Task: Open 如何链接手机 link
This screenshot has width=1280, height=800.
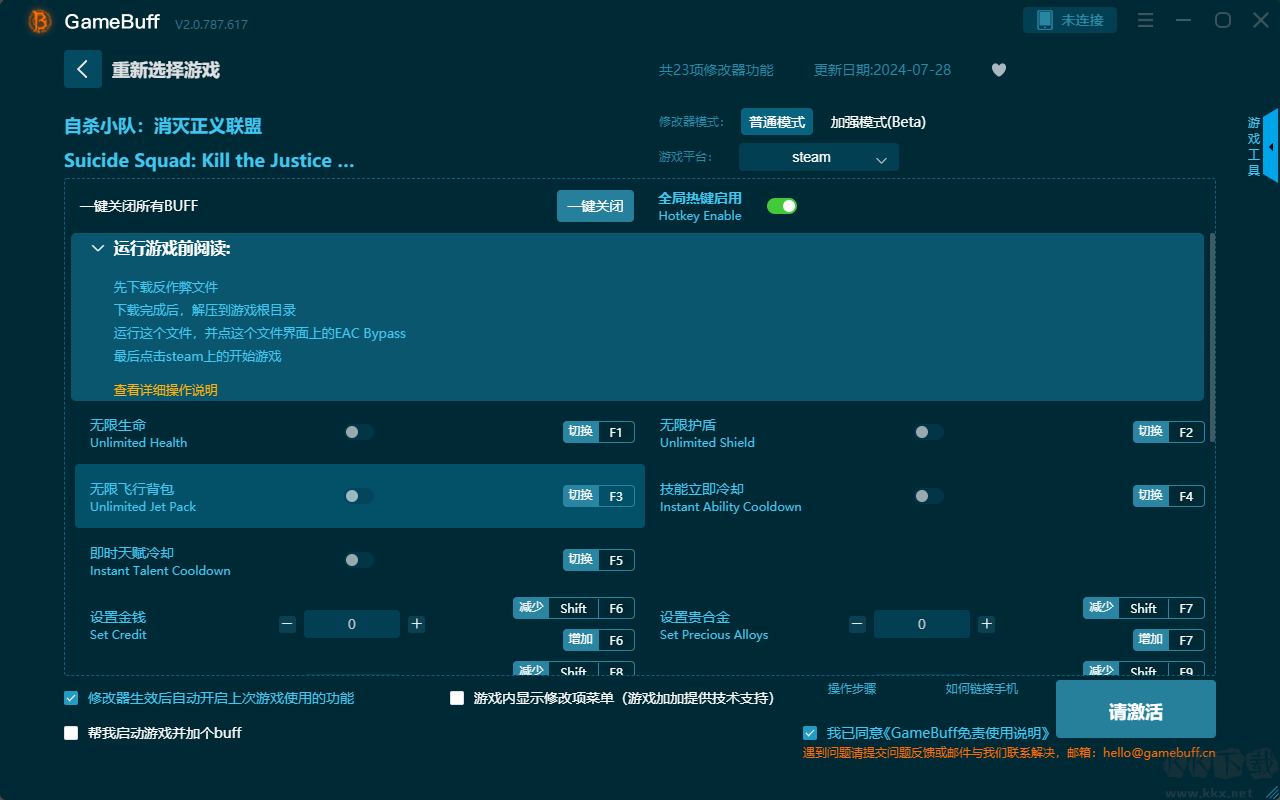Action: point(982,689)
